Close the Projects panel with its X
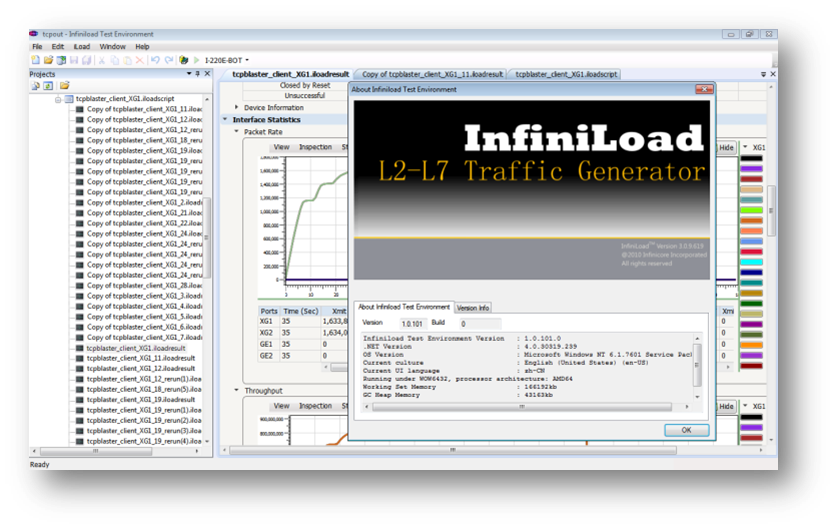 (207, 74)
